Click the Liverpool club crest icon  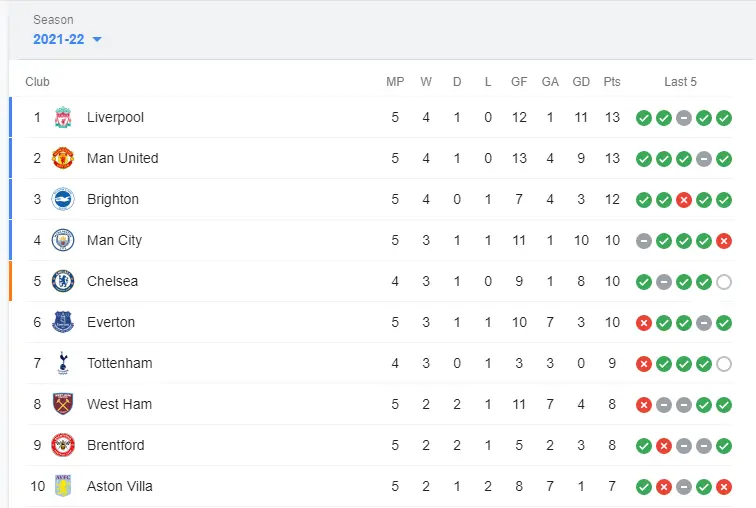(x=63, y=117)
